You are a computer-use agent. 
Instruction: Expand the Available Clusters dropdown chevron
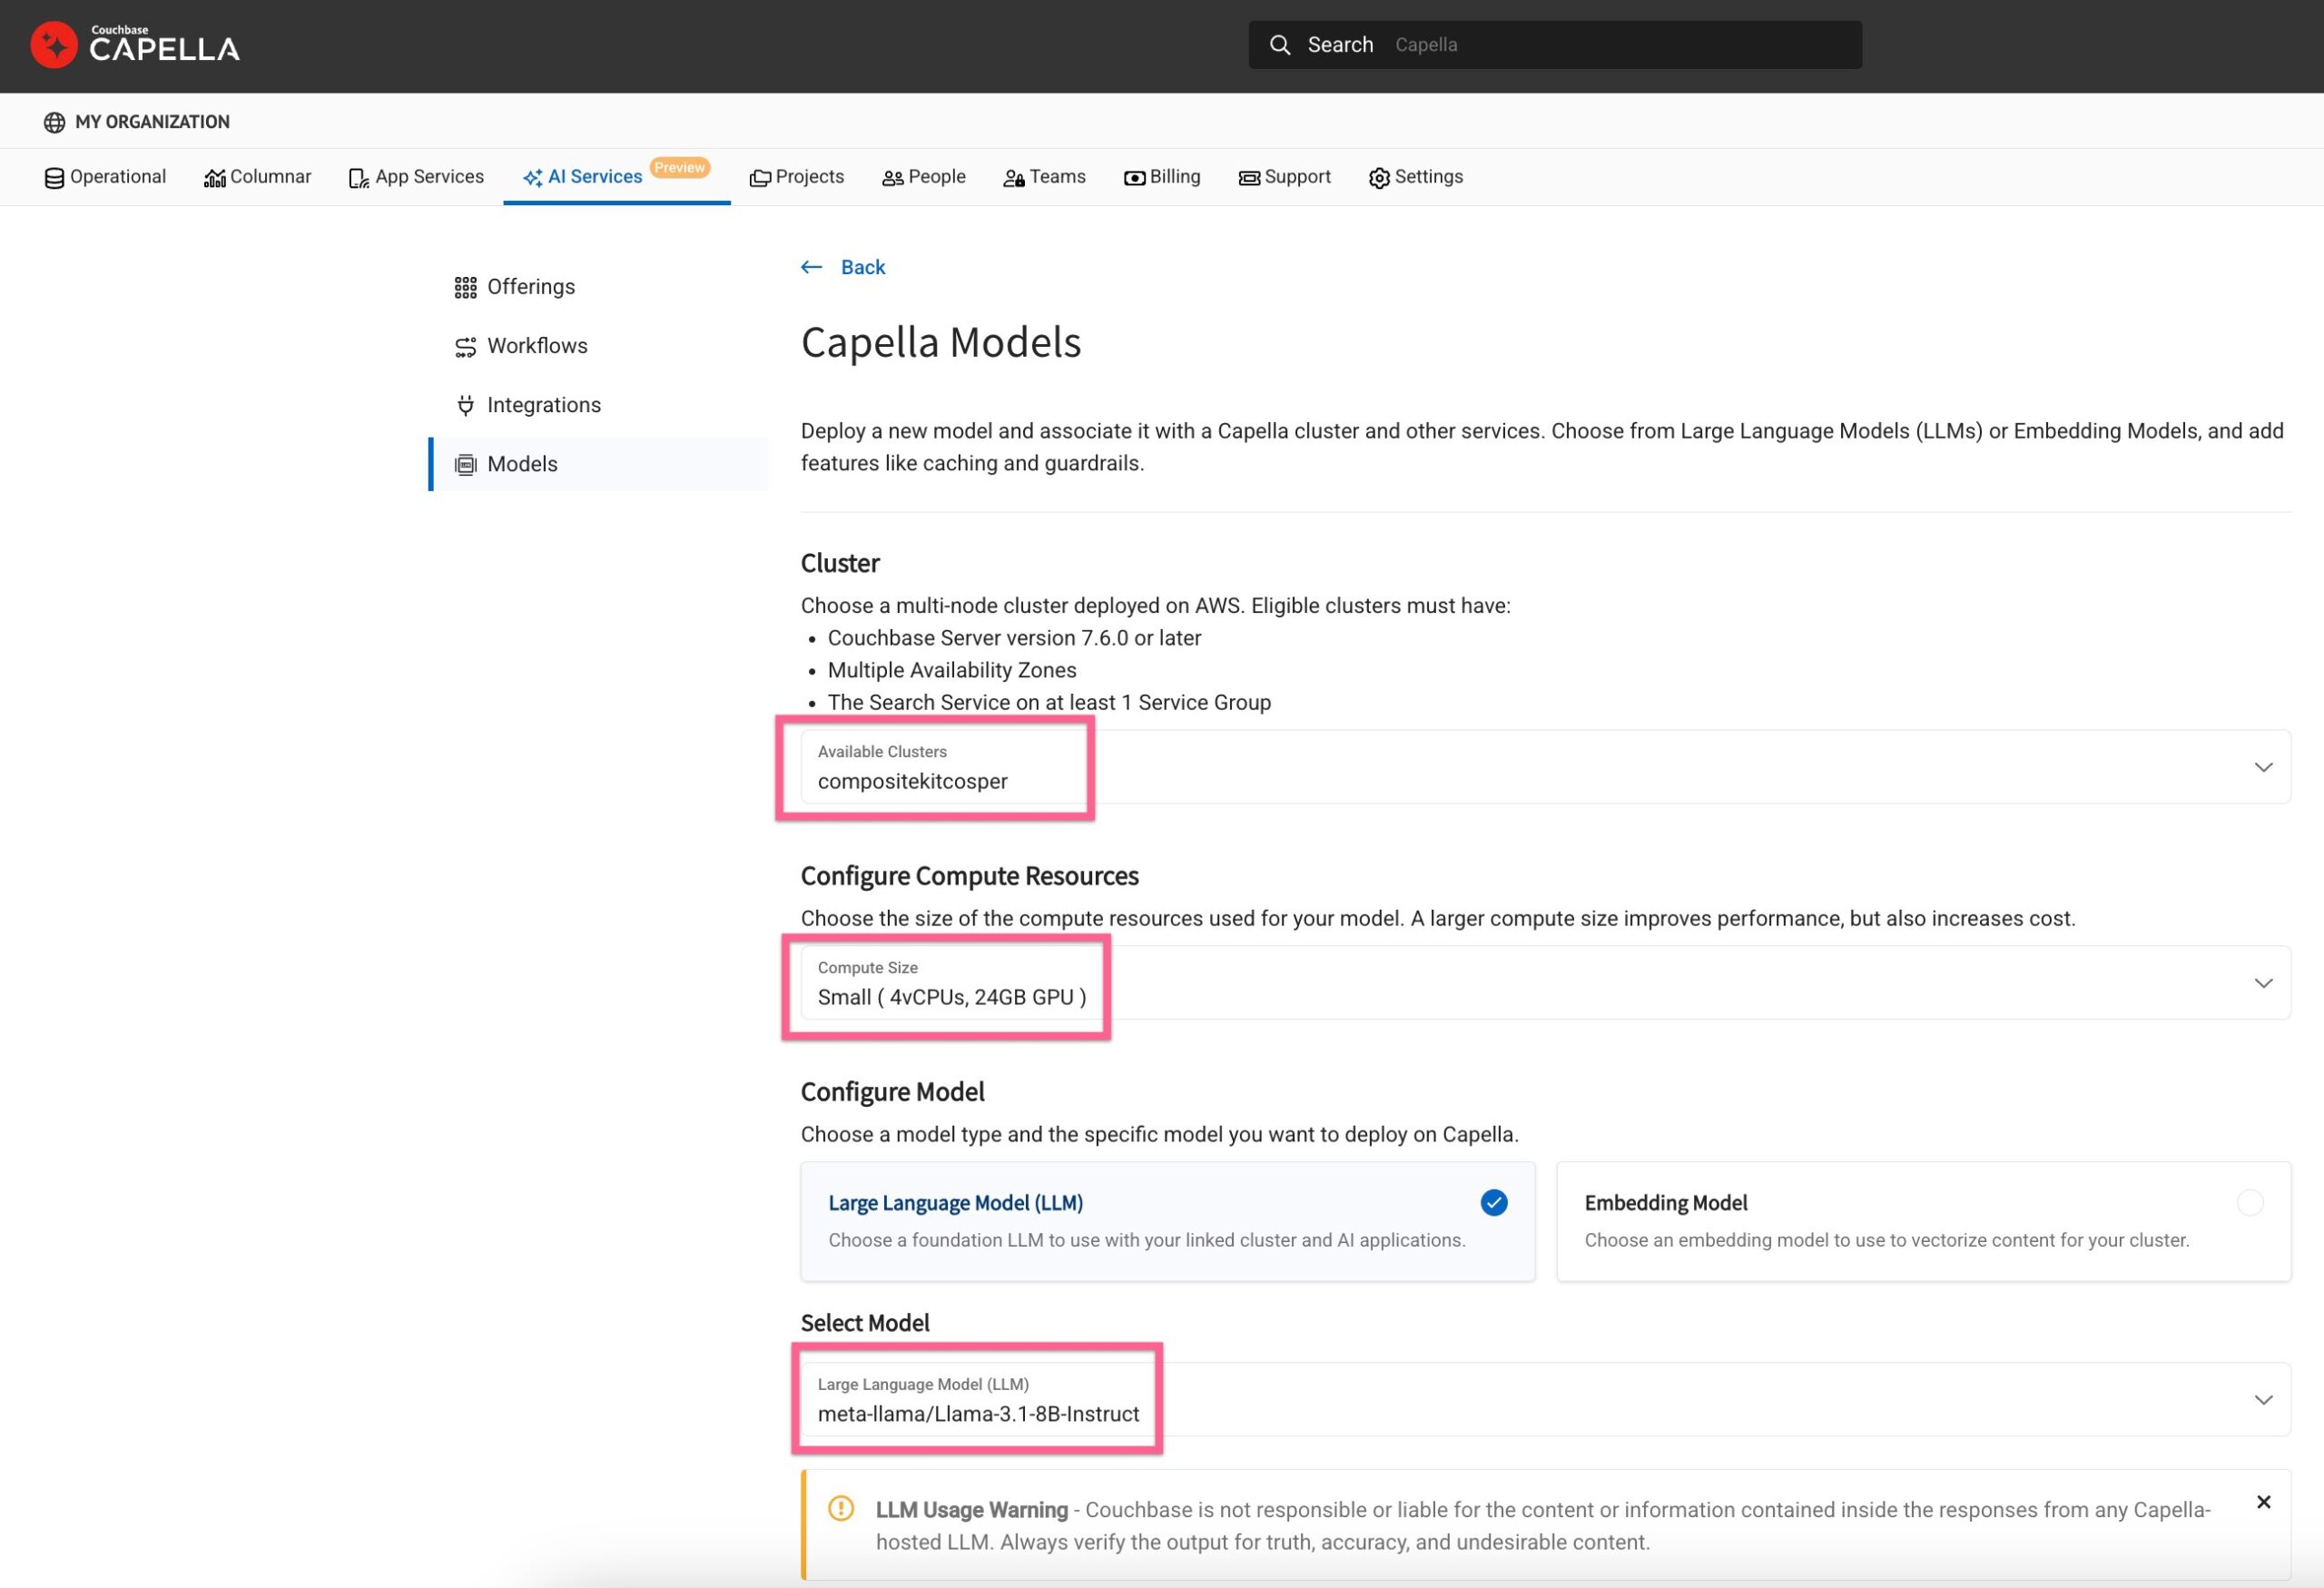[x=2263, y=767]
